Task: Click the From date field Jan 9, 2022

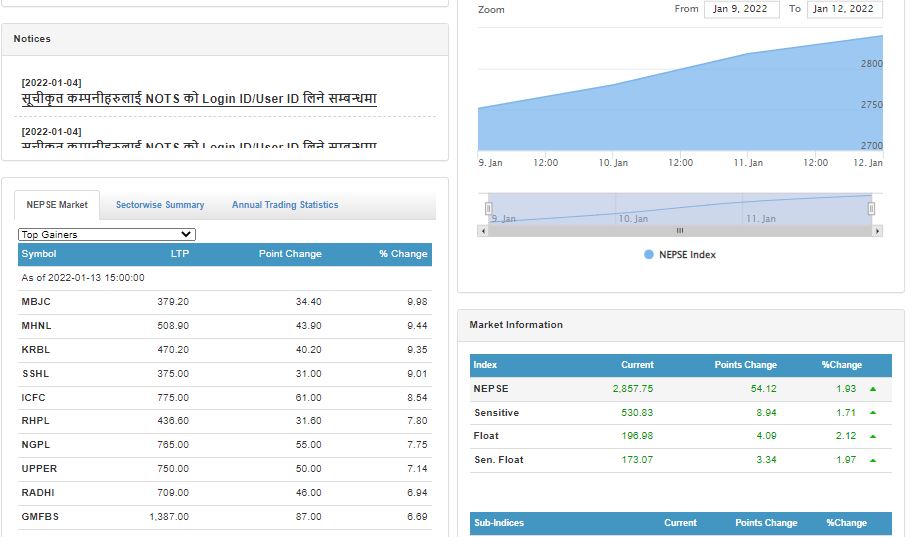Action: 741,9
